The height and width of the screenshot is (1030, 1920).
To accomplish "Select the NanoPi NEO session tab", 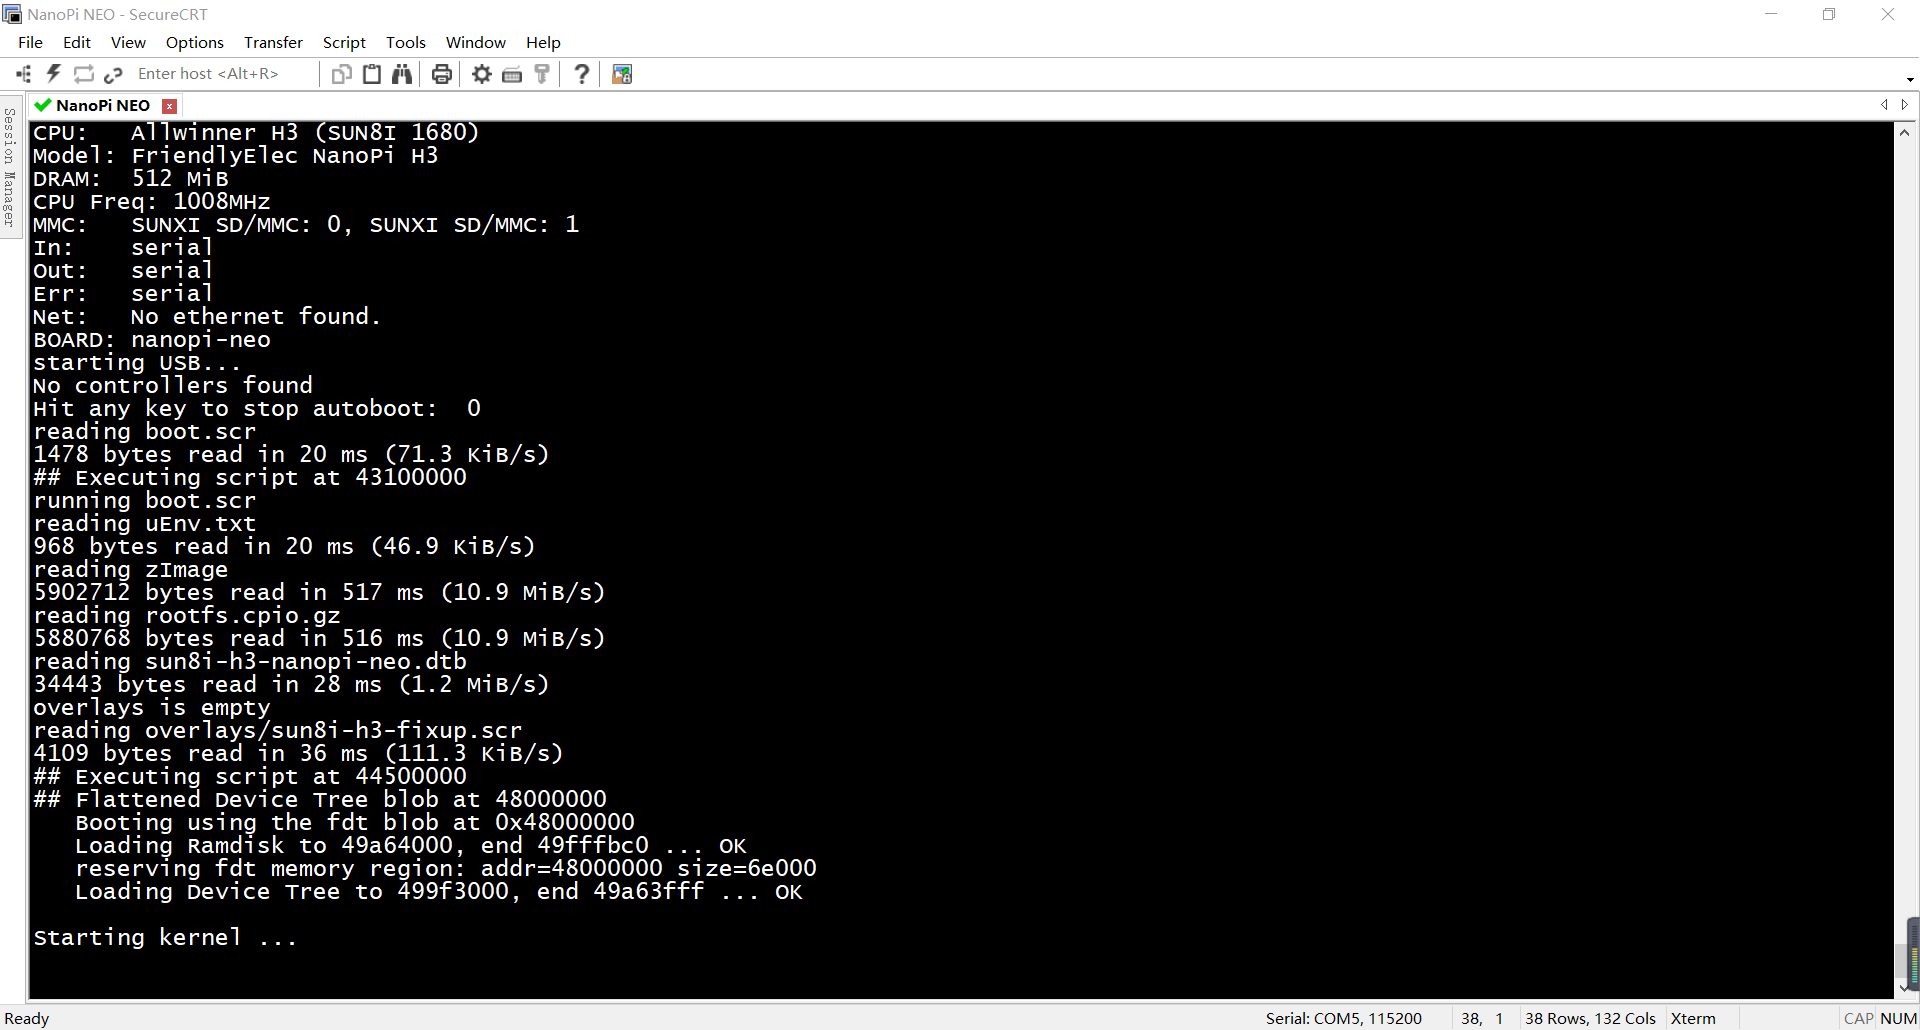I will (100, 105).
